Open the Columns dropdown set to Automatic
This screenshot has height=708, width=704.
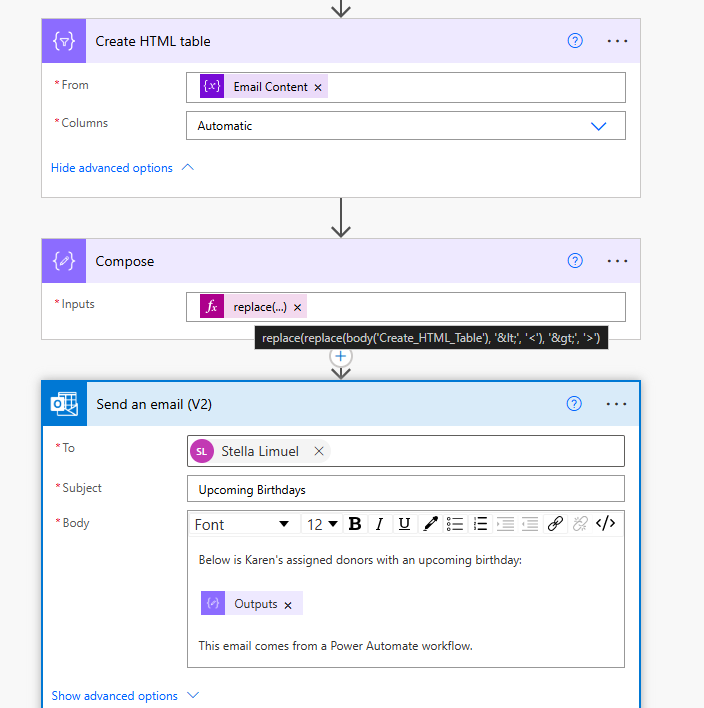(406, 126)
